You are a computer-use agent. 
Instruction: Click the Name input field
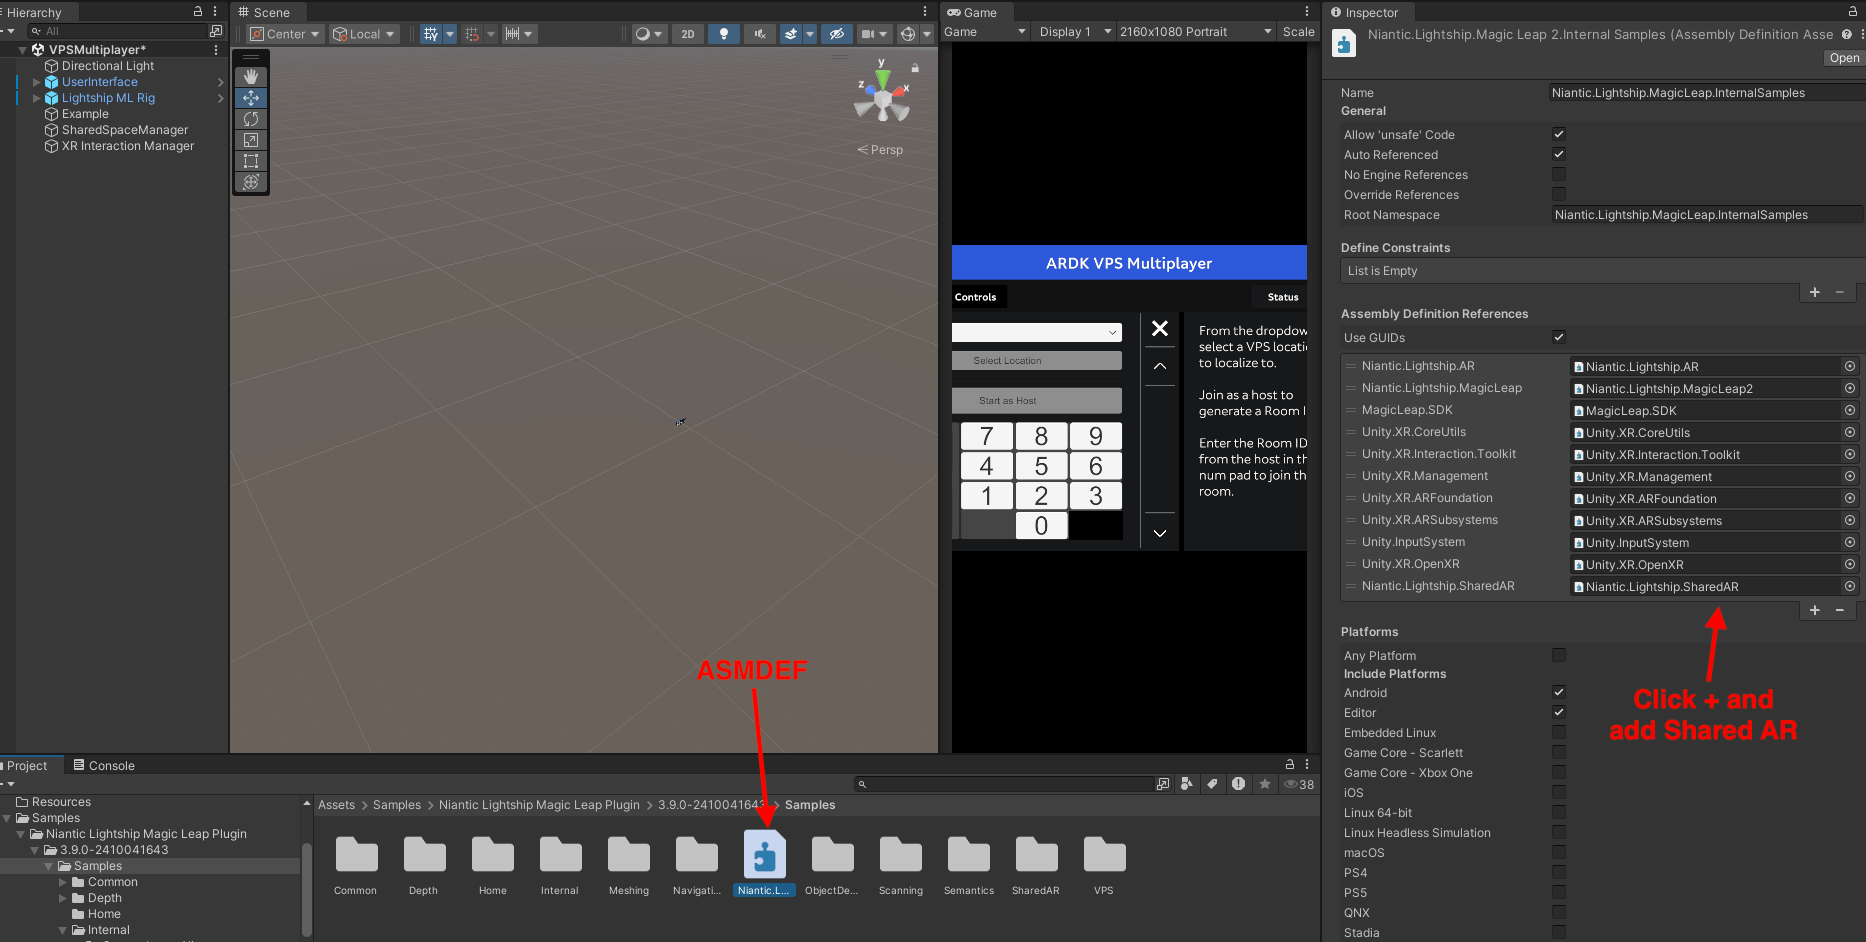(1707, 93)
